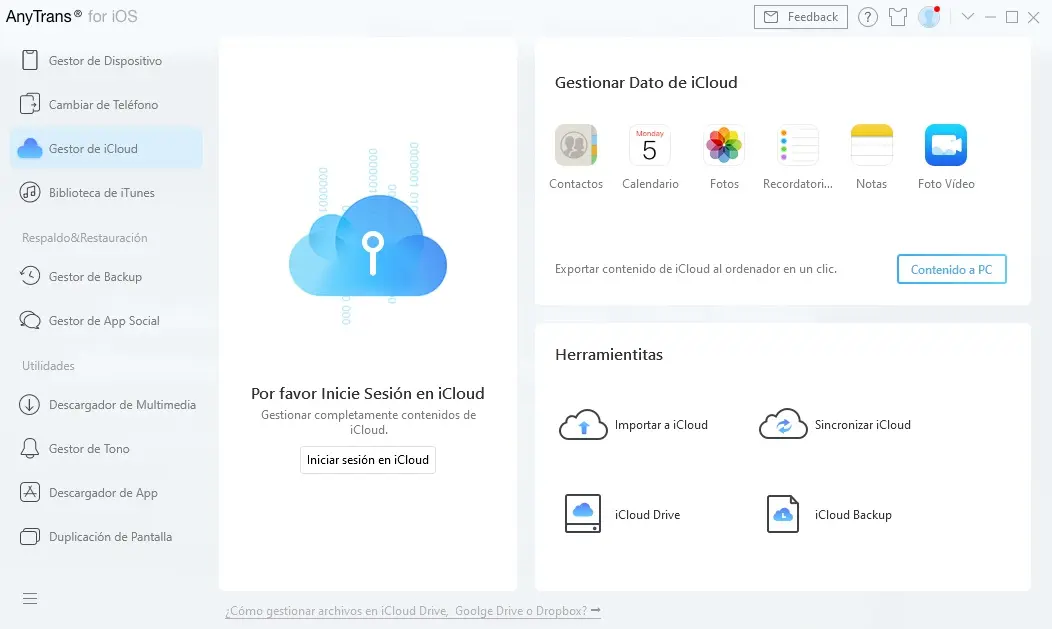The width and height of the screenshot is (1052, 629).
Task: Click the Importar a iCloud label
Action: click(661, 424)
